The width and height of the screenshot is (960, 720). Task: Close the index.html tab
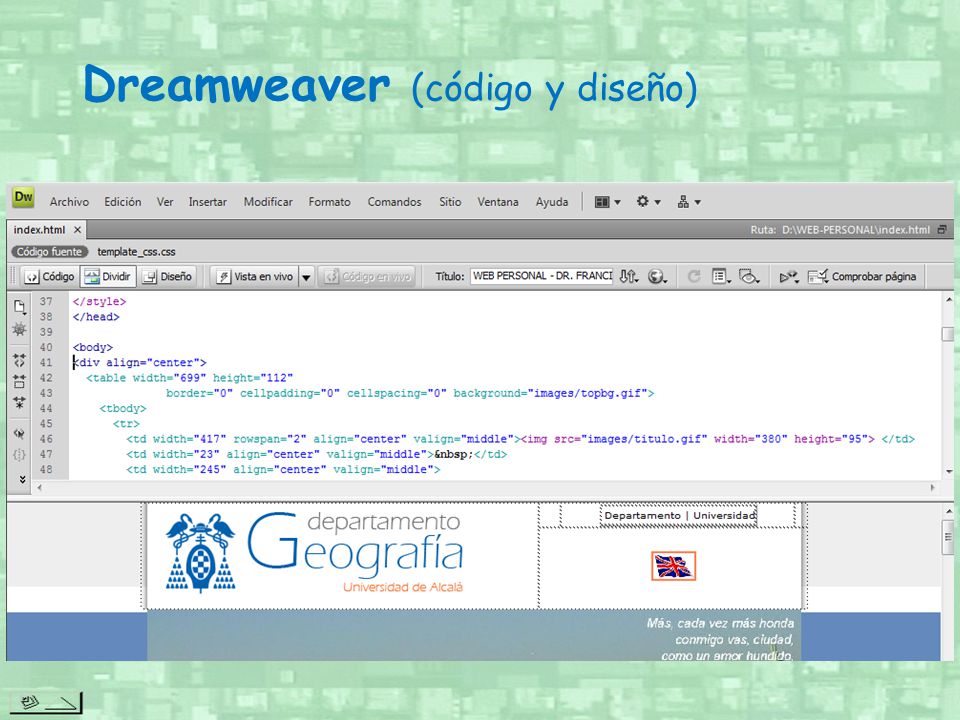point(77,230)
